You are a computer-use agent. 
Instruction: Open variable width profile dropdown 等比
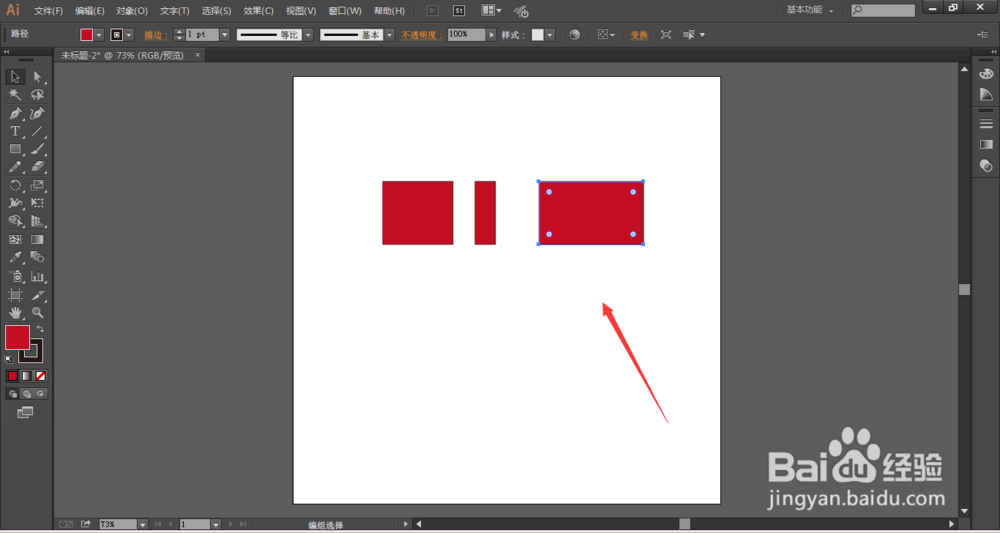pyautogui.click(x=308, y=35)
